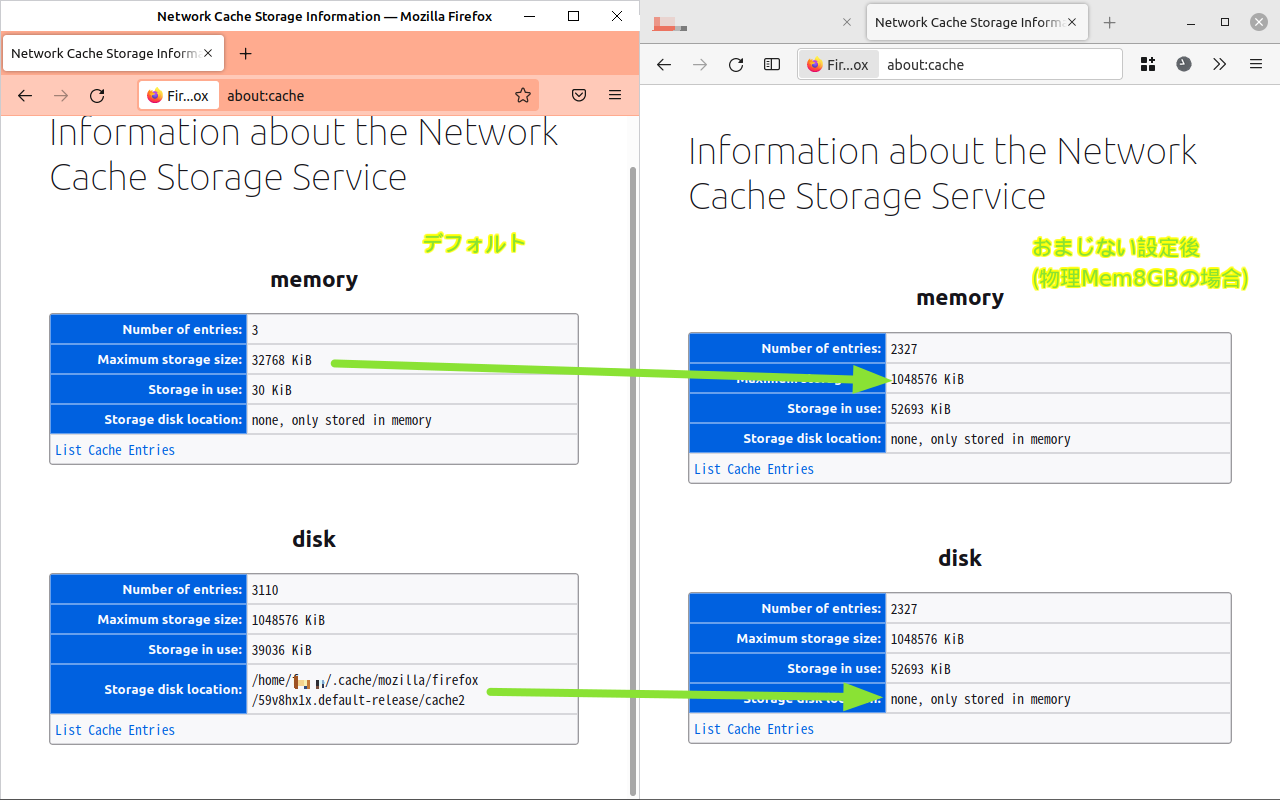The height and width of the screenshot is (800, 1280).
Task: Toggle the sidebar icon in the right Firefox window
Action: (772, 64)
